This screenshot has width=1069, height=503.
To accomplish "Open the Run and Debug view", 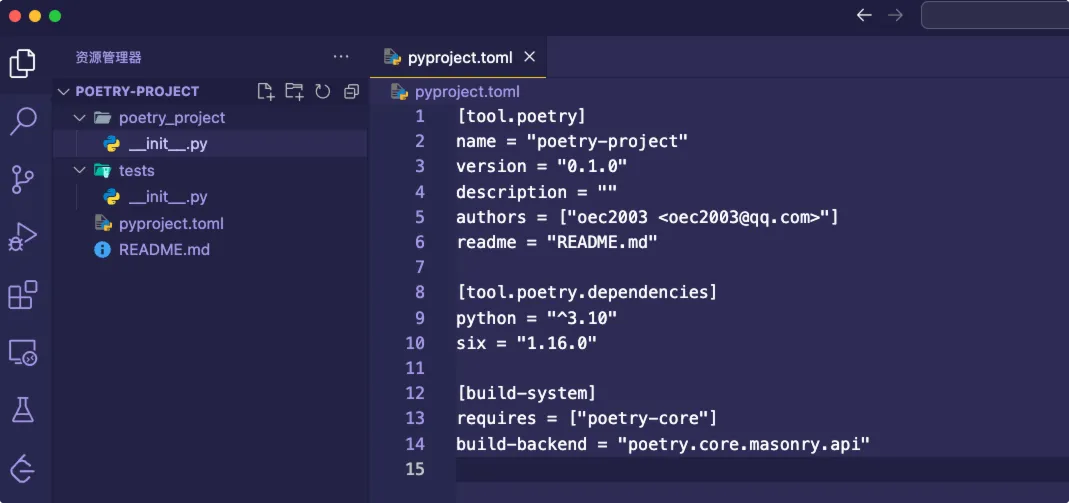I will pyautogui.click(x=23, y=237).
